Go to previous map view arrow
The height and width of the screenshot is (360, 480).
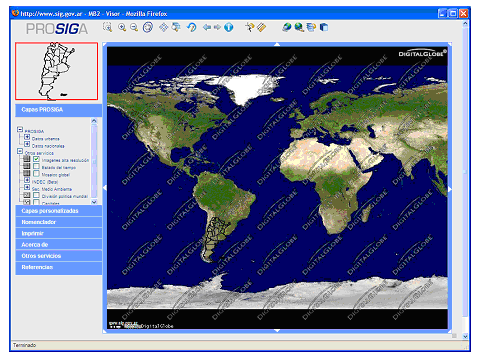[x=207, y=27]
